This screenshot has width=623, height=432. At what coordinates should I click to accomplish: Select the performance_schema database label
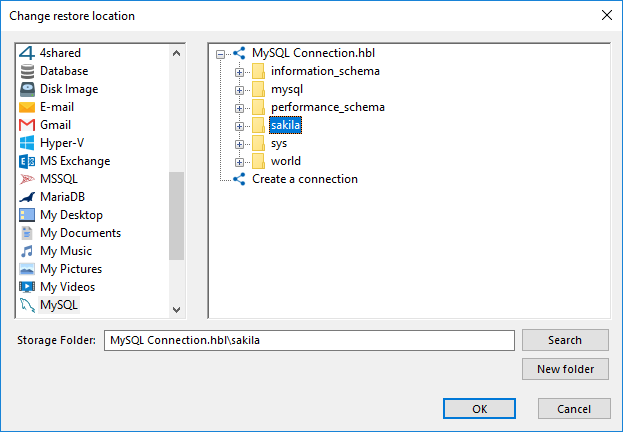pos(328,107)
